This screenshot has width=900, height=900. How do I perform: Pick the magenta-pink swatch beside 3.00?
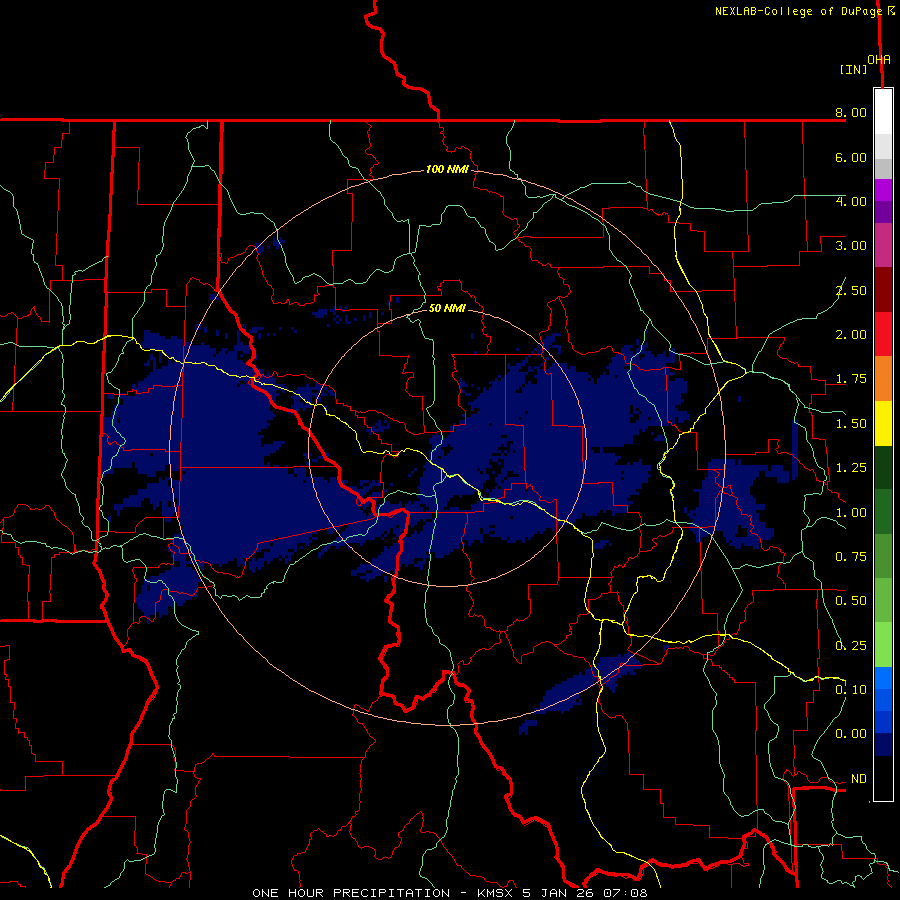click(x=883, y=246)
